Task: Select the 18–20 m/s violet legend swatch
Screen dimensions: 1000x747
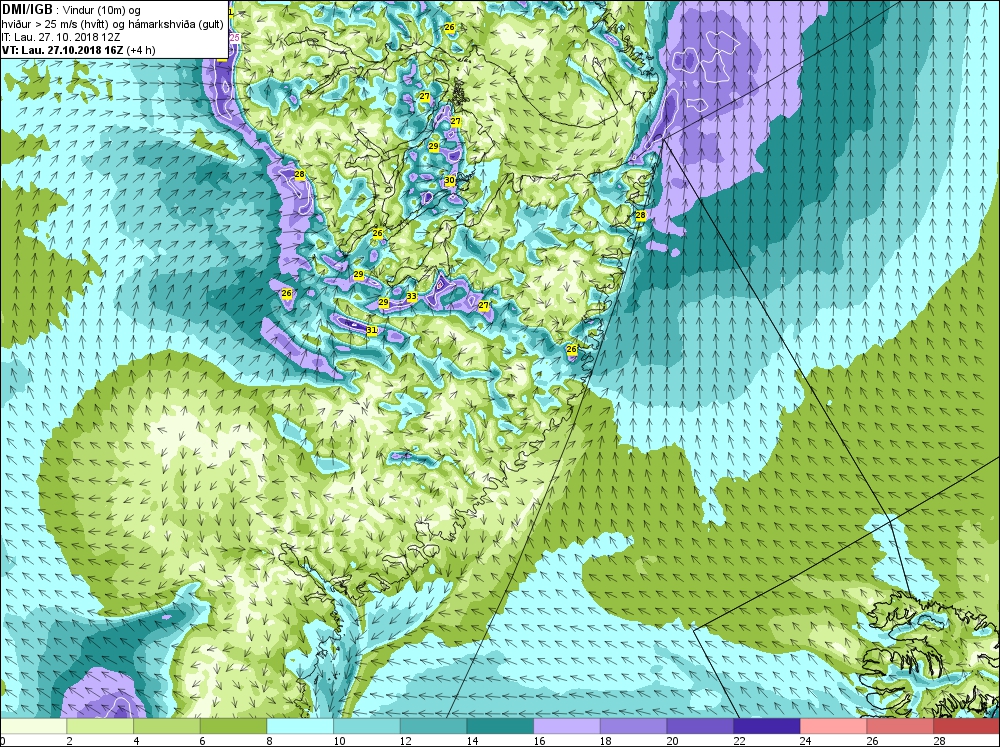Action: point(633,727)
